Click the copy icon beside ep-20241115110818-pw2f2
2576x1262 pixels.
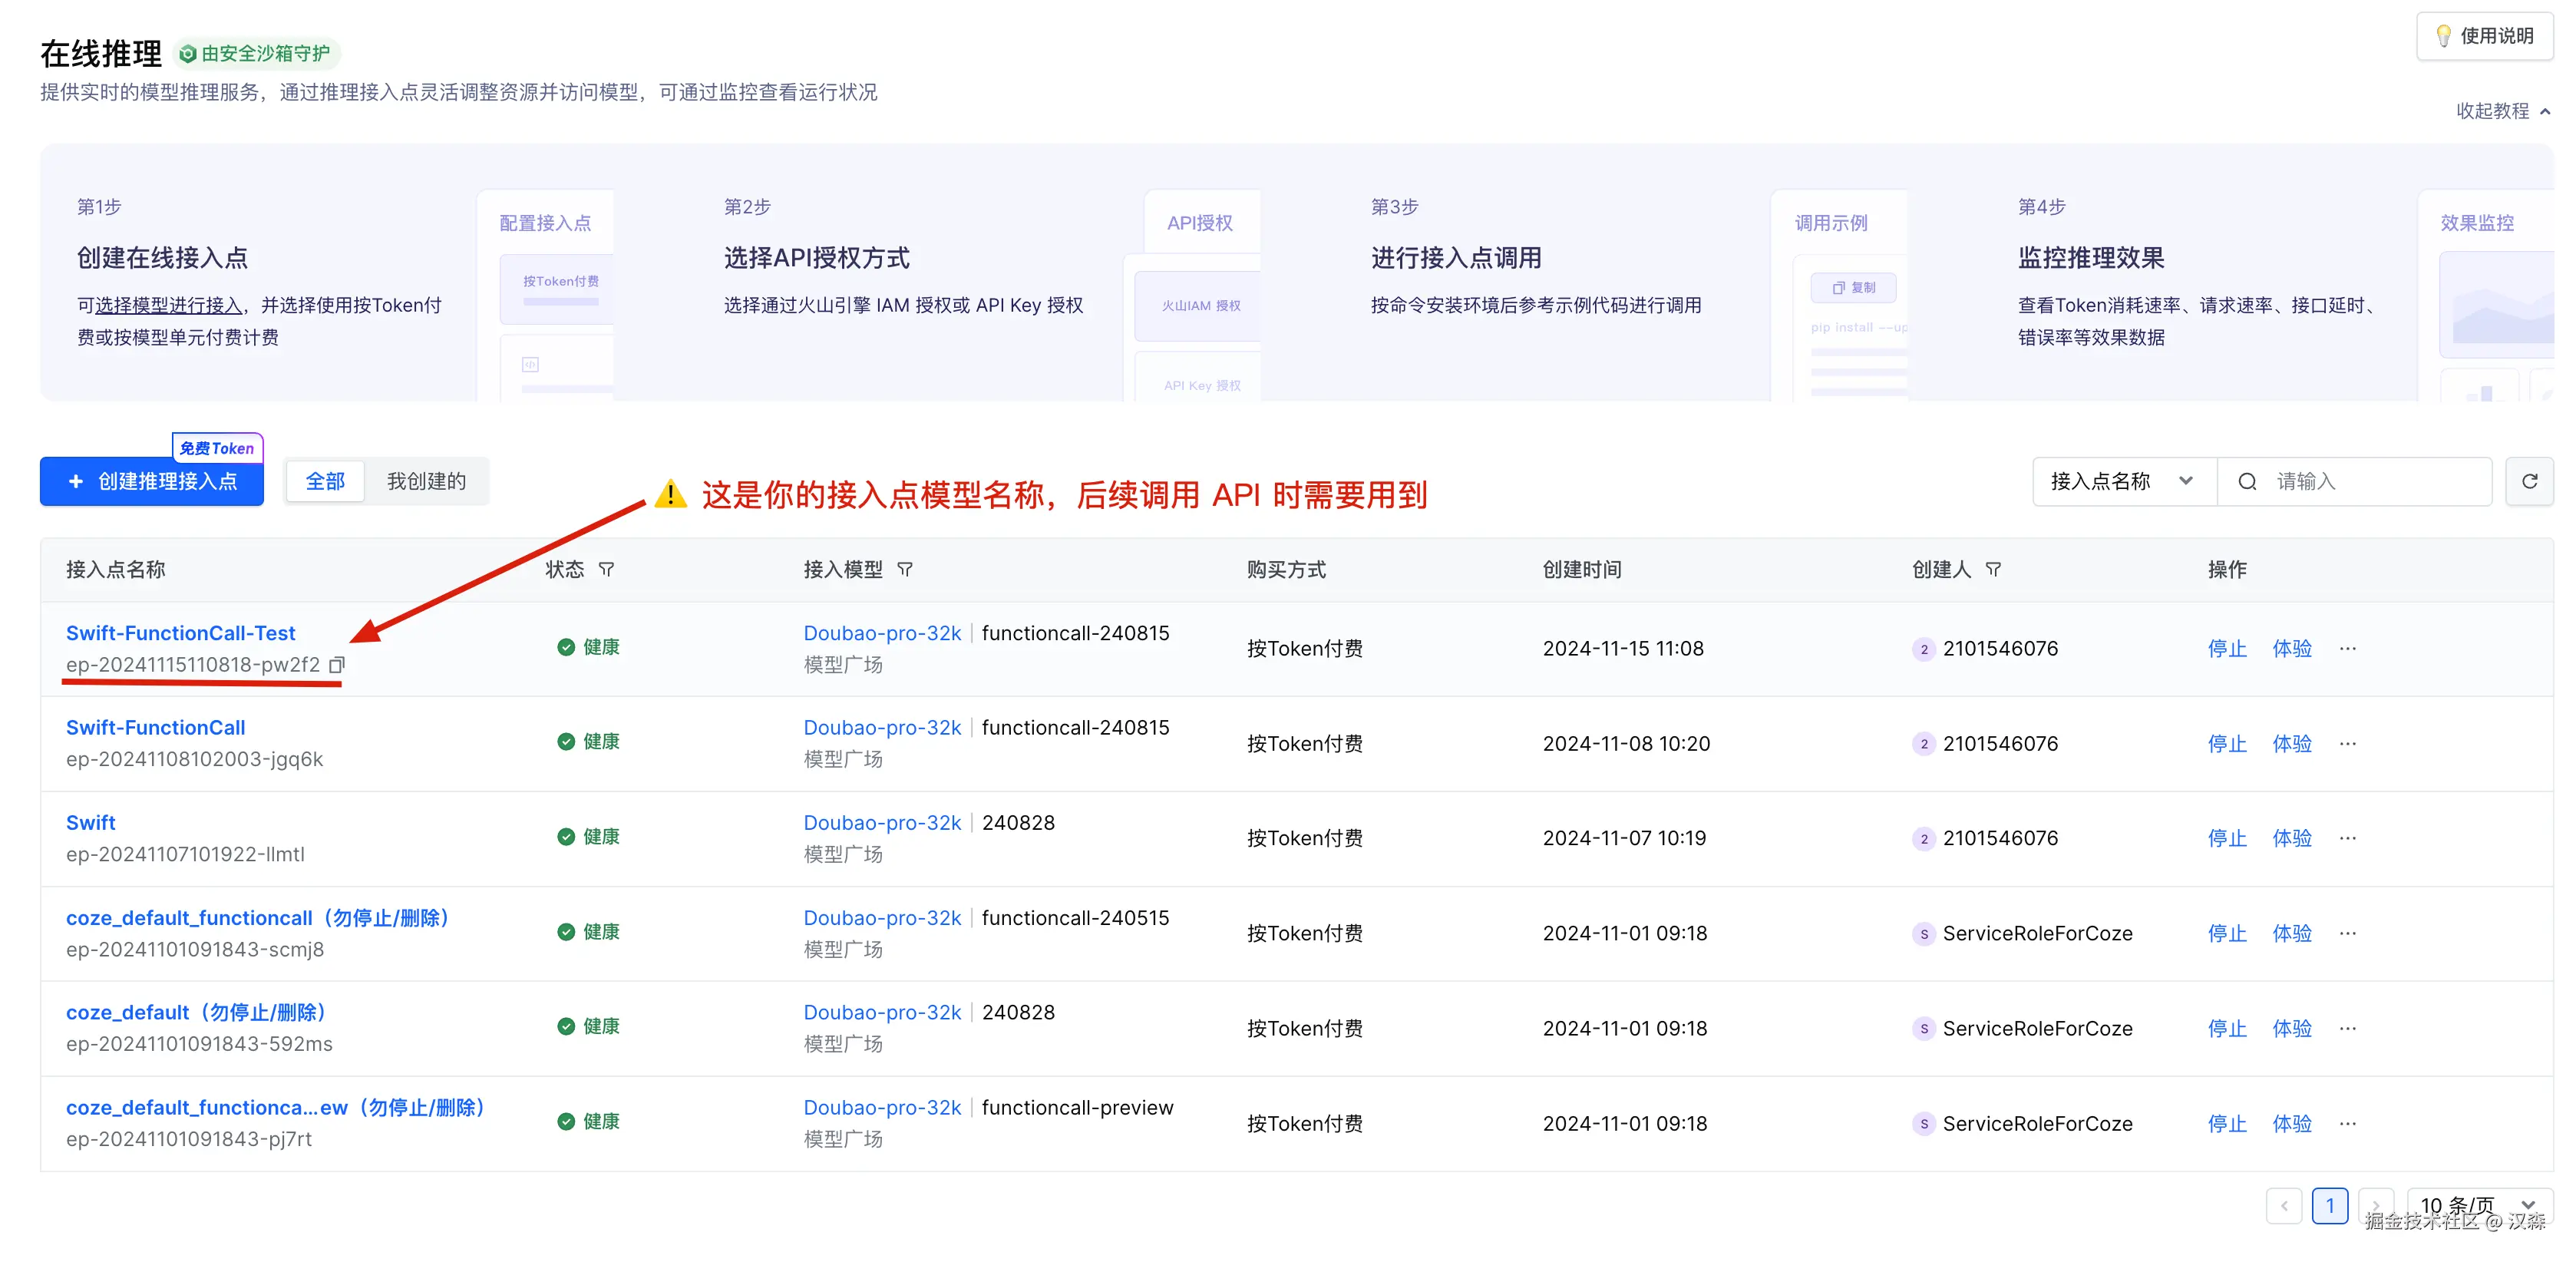[337, 664]
